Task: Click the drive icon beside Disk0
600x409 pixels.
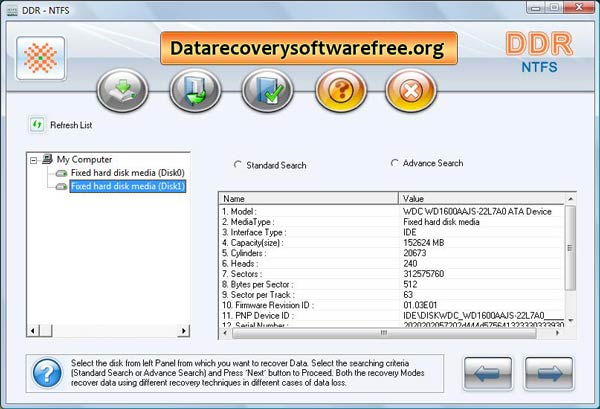Action: click(x=61, y=173)
